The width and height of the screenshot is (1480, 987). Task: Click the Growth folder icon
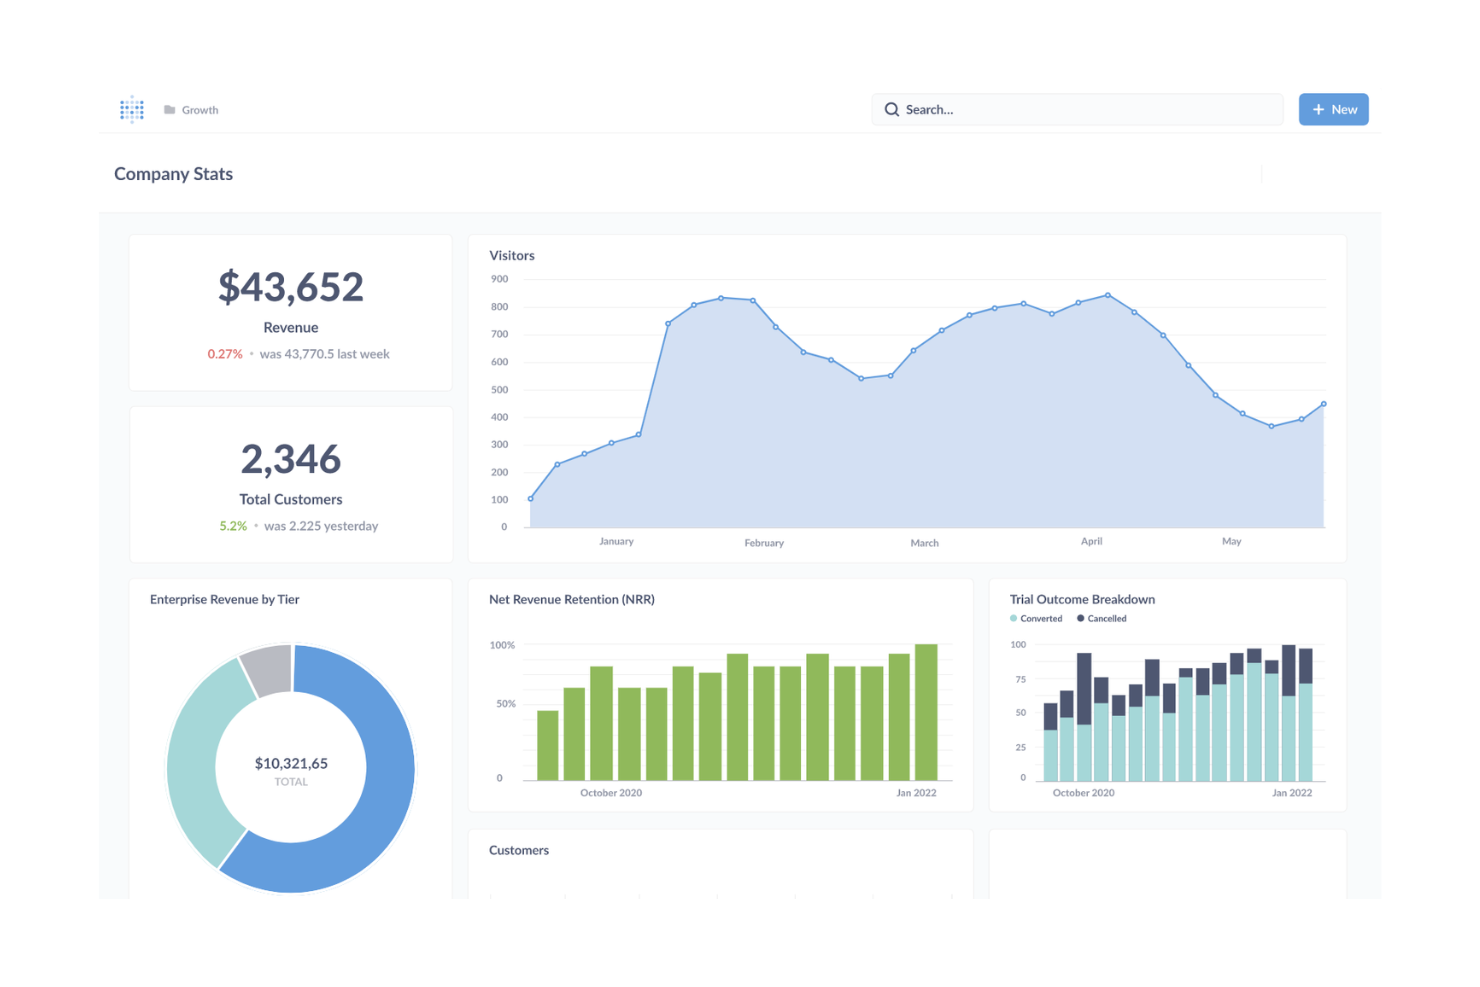pos(170,110)
